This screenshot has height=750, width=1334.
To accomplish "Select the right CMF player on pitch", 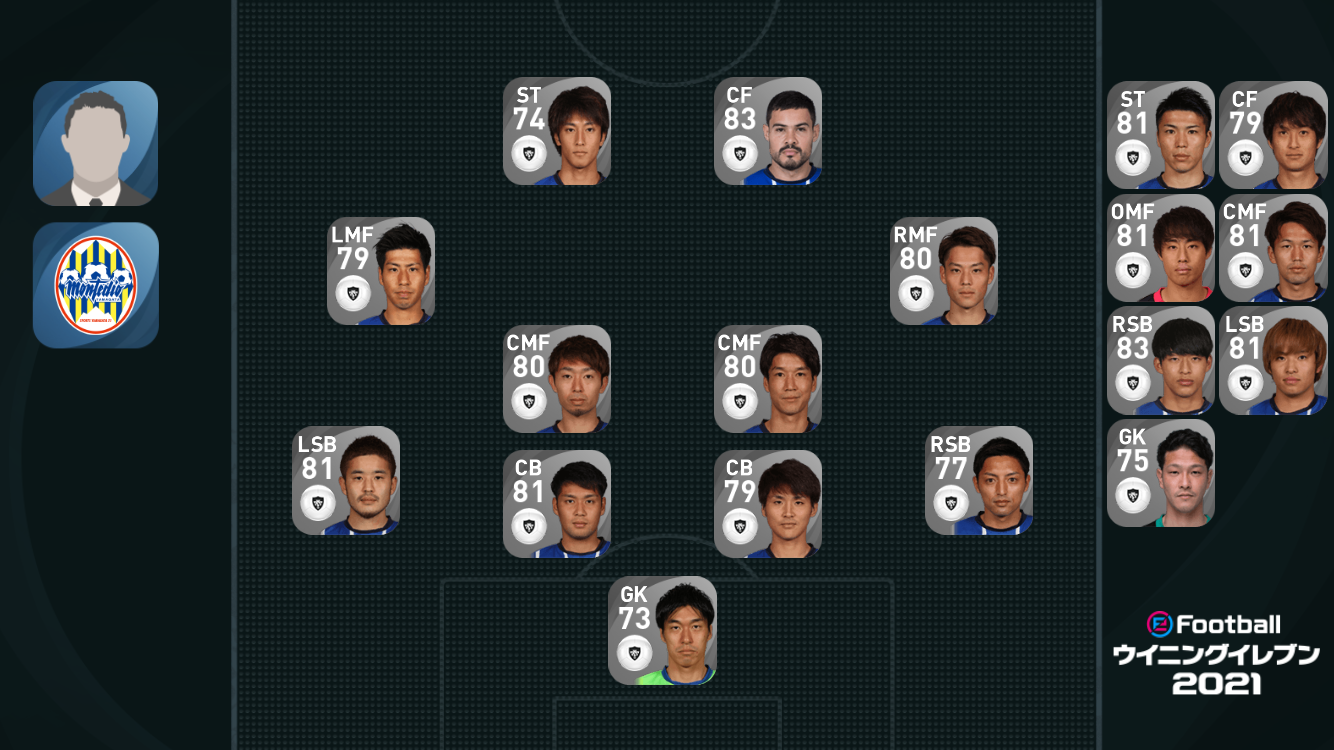I will click(768, 379).
